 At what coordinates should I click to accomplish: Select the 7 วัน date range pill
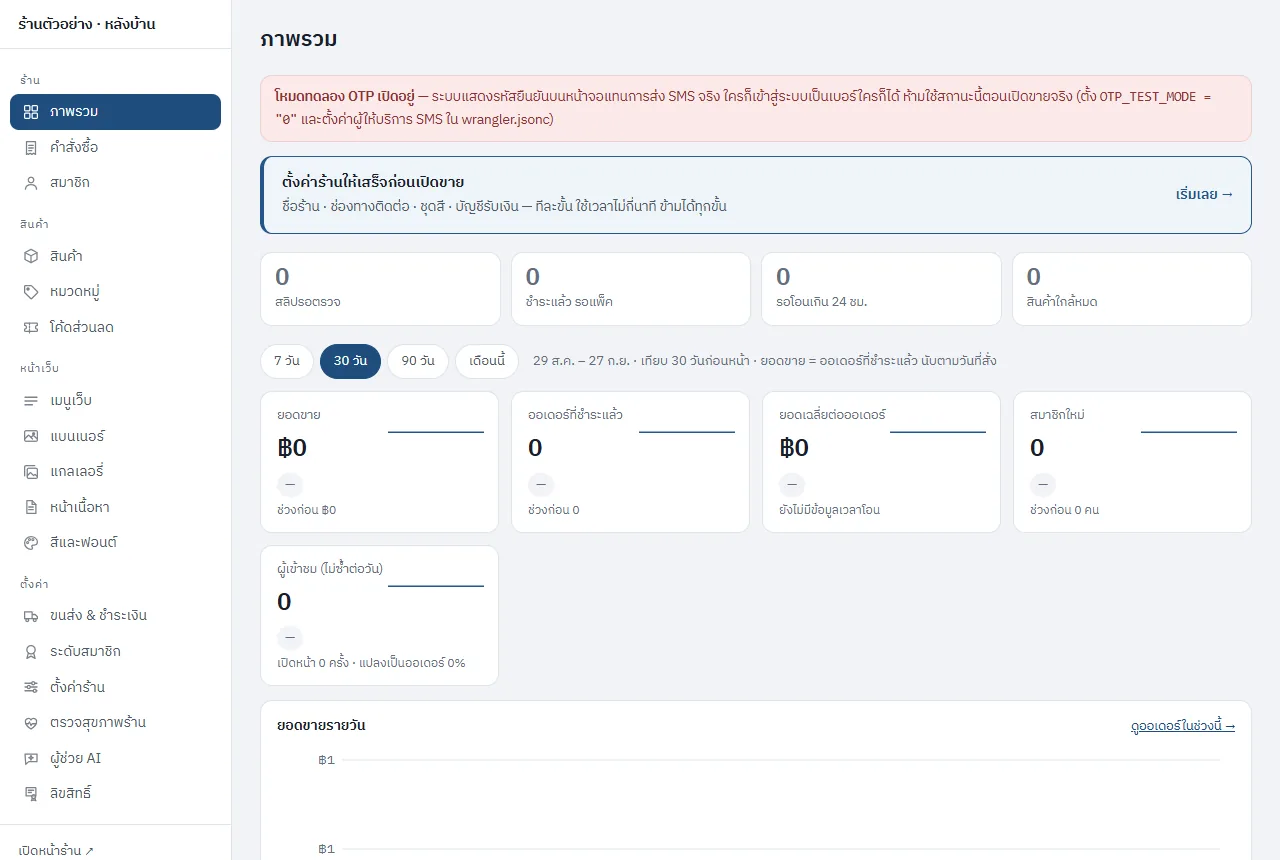(x=286, y=361)
